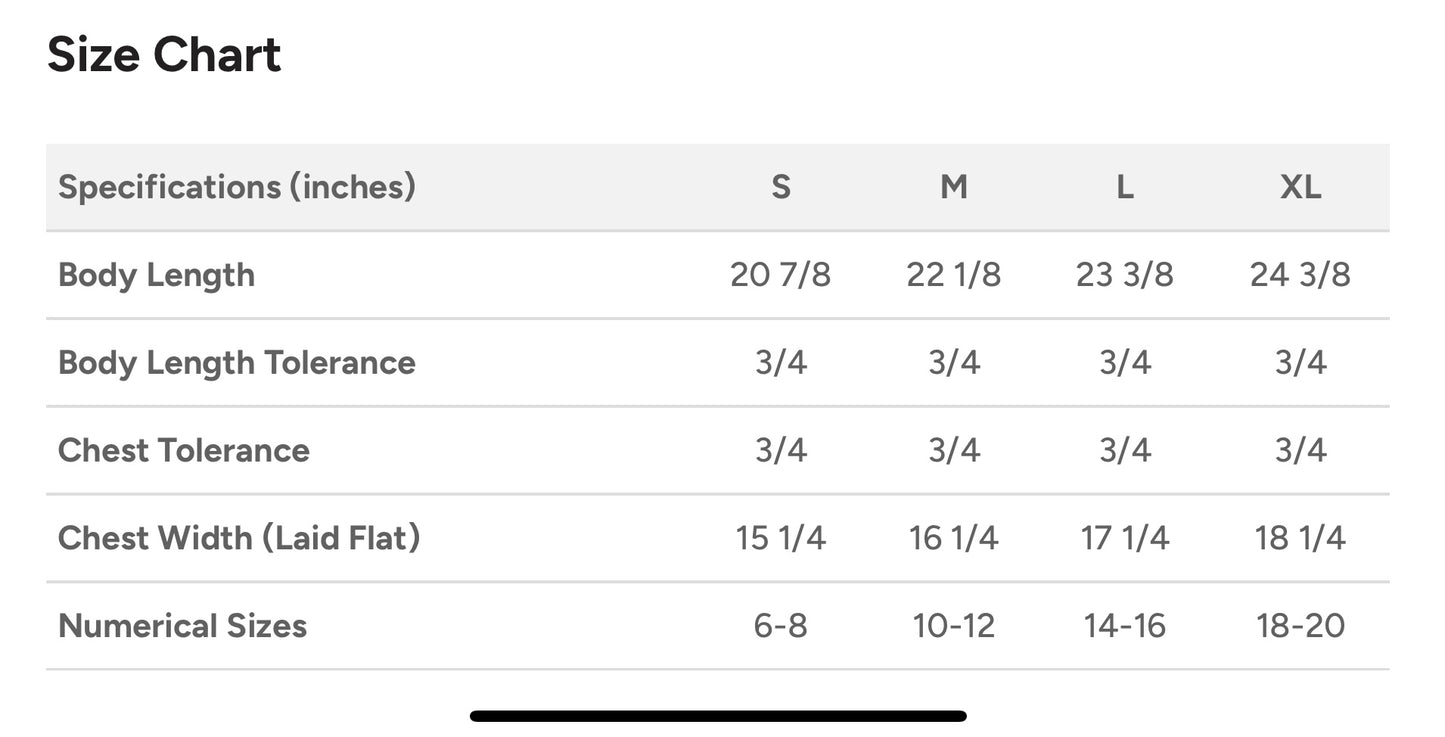
Task: Click the Body Length Tolerance row label
Action: [x=237, y=362]
